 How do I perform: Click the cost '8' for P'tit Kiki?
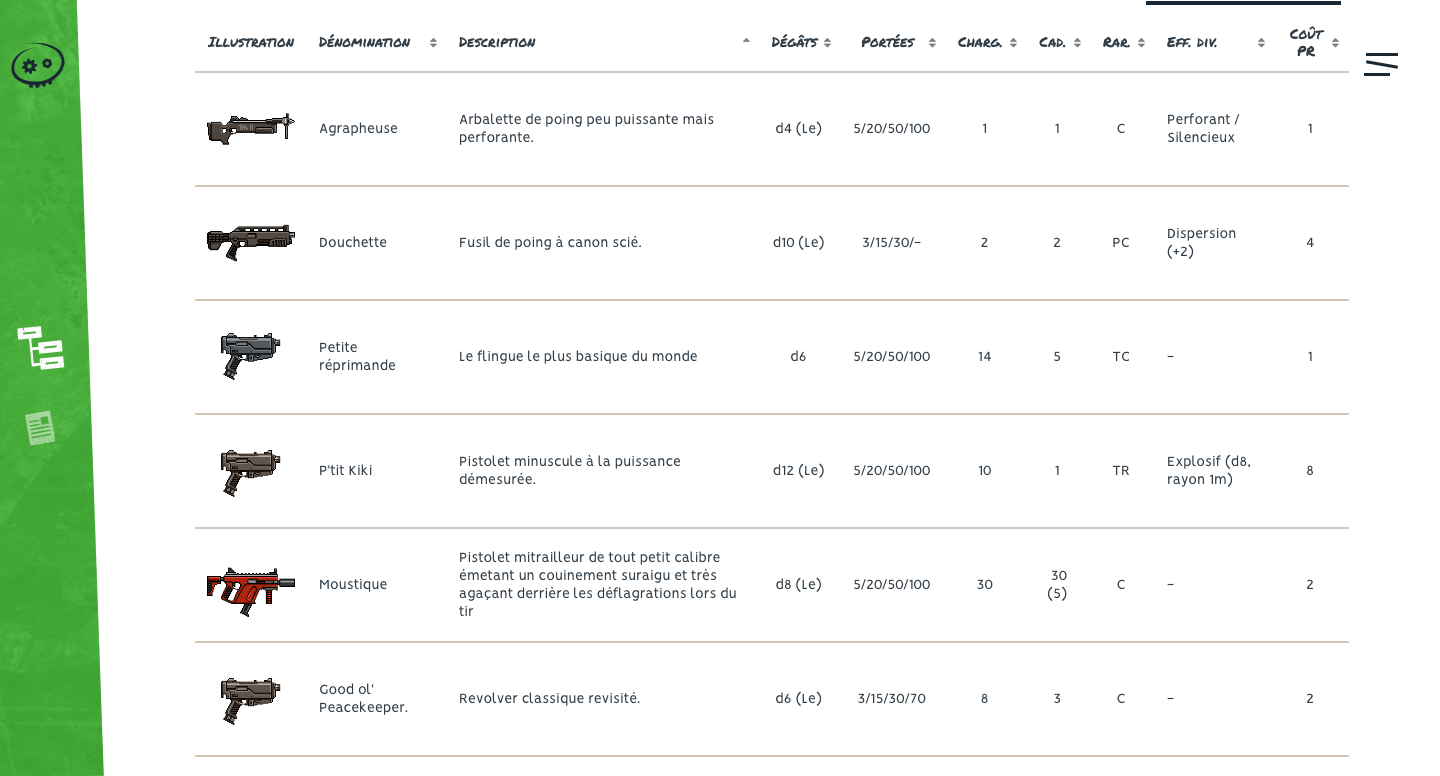(1310, 471)
